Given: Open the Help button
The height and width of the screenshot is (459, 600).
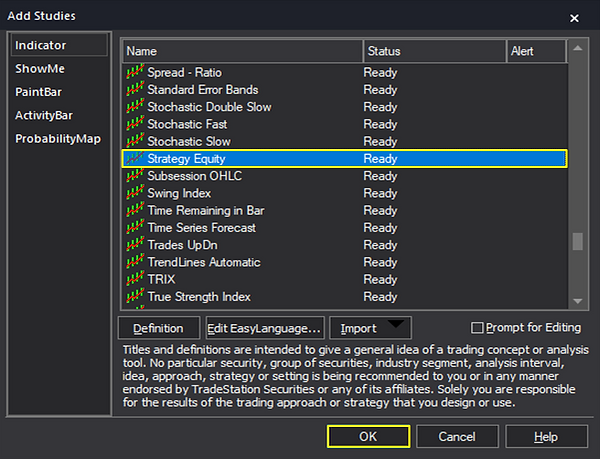Looking at the screenshot, I should [x=546, y=436].
